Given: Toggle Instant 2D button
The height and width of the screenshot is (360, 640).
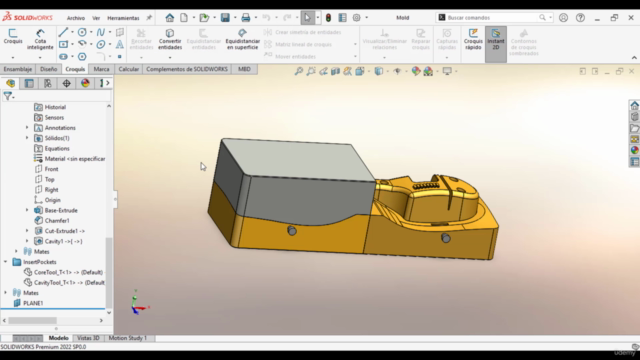Looking at the screenshot, I should click(x=496, y=44).
